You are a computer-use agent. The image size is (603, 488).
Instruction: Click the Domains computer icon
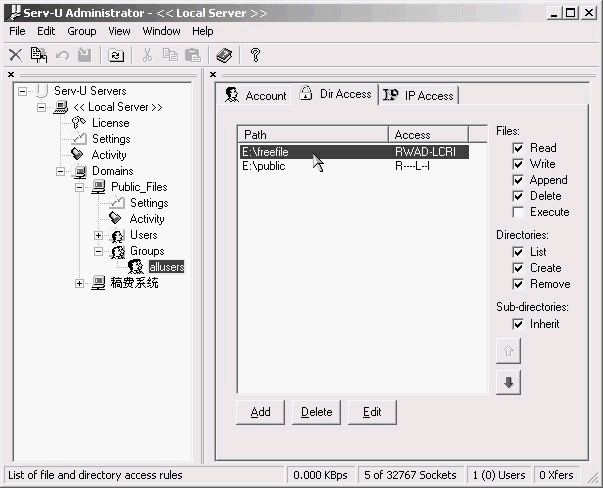80,171
